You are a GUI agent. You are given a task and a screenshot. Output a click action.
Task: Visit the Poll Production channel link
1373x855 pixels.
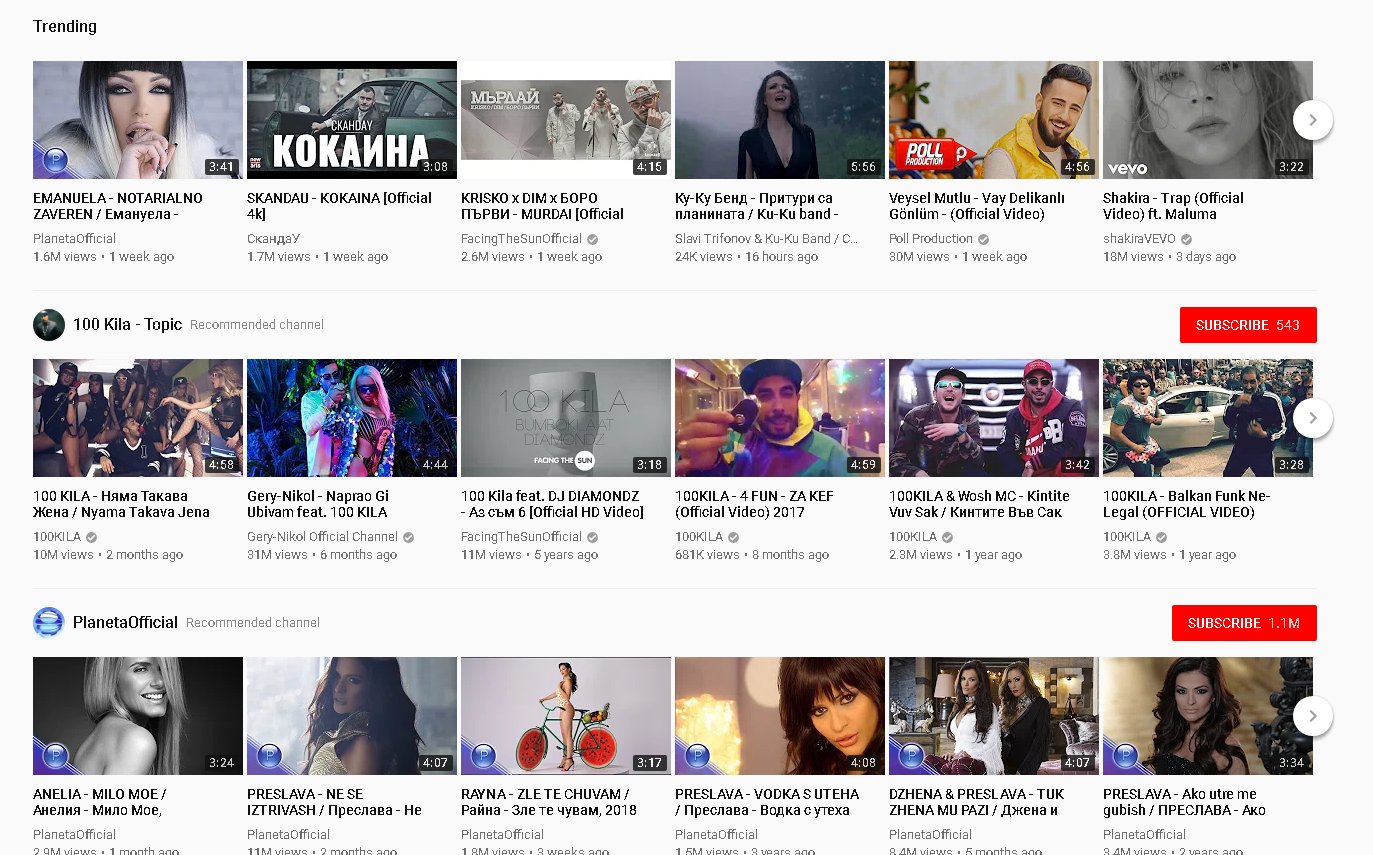pyautogui.click(x=931, y=239)
